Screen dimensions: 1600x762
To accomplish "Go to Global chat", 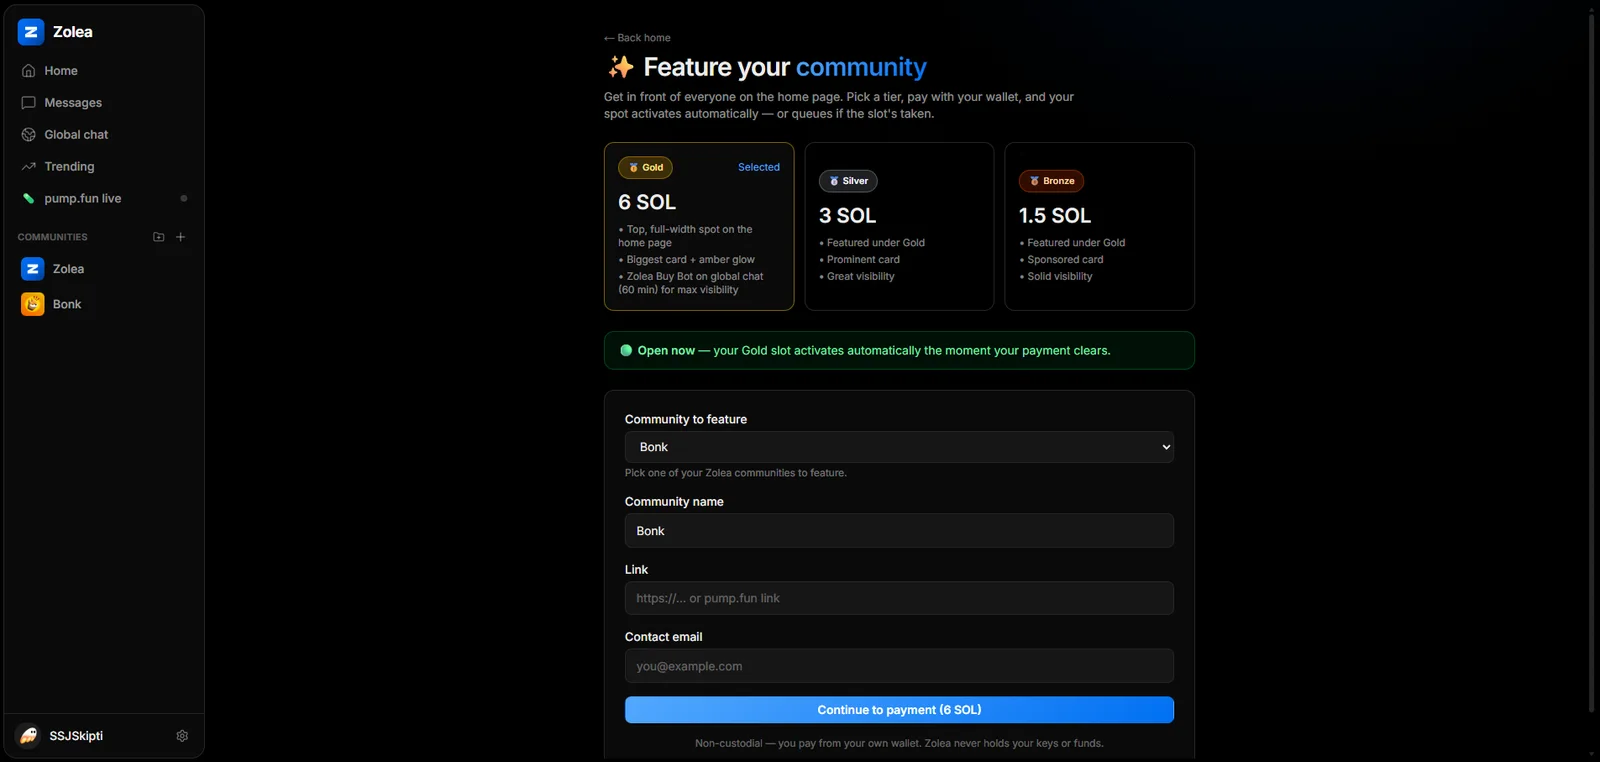I will pos(104,135).
